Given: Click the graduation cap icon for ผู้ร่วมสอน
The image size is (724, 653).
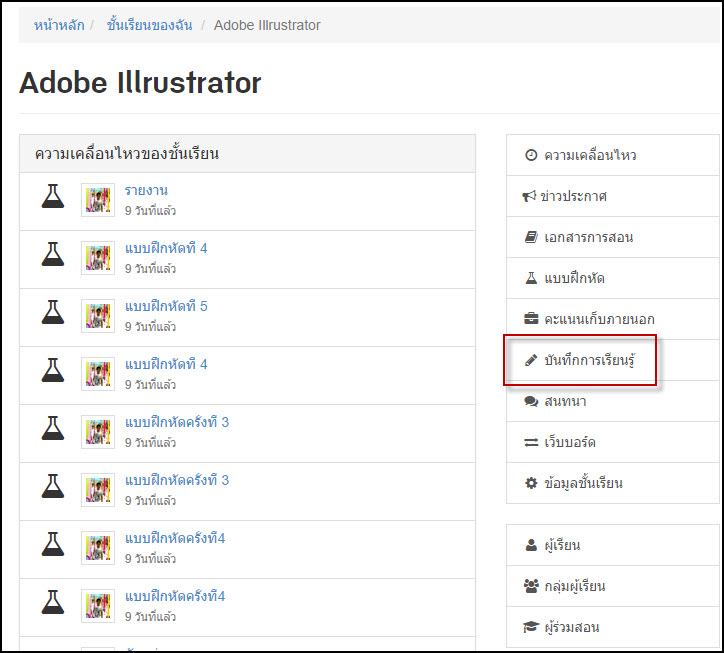Looking at the screenshot, I should (x=531, y=627).
